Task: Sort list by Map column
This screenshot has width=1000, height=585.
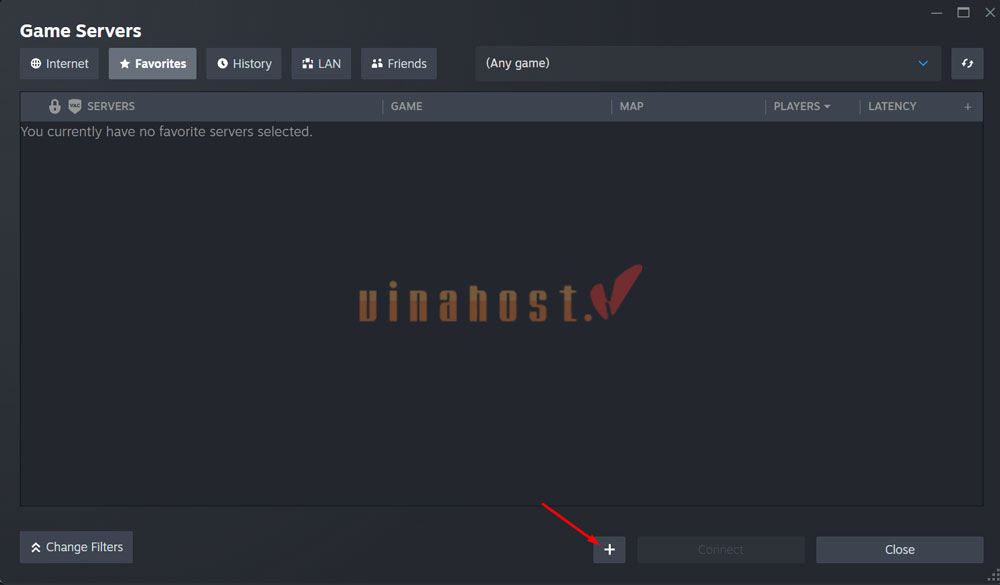Action: tap(631, 106)
